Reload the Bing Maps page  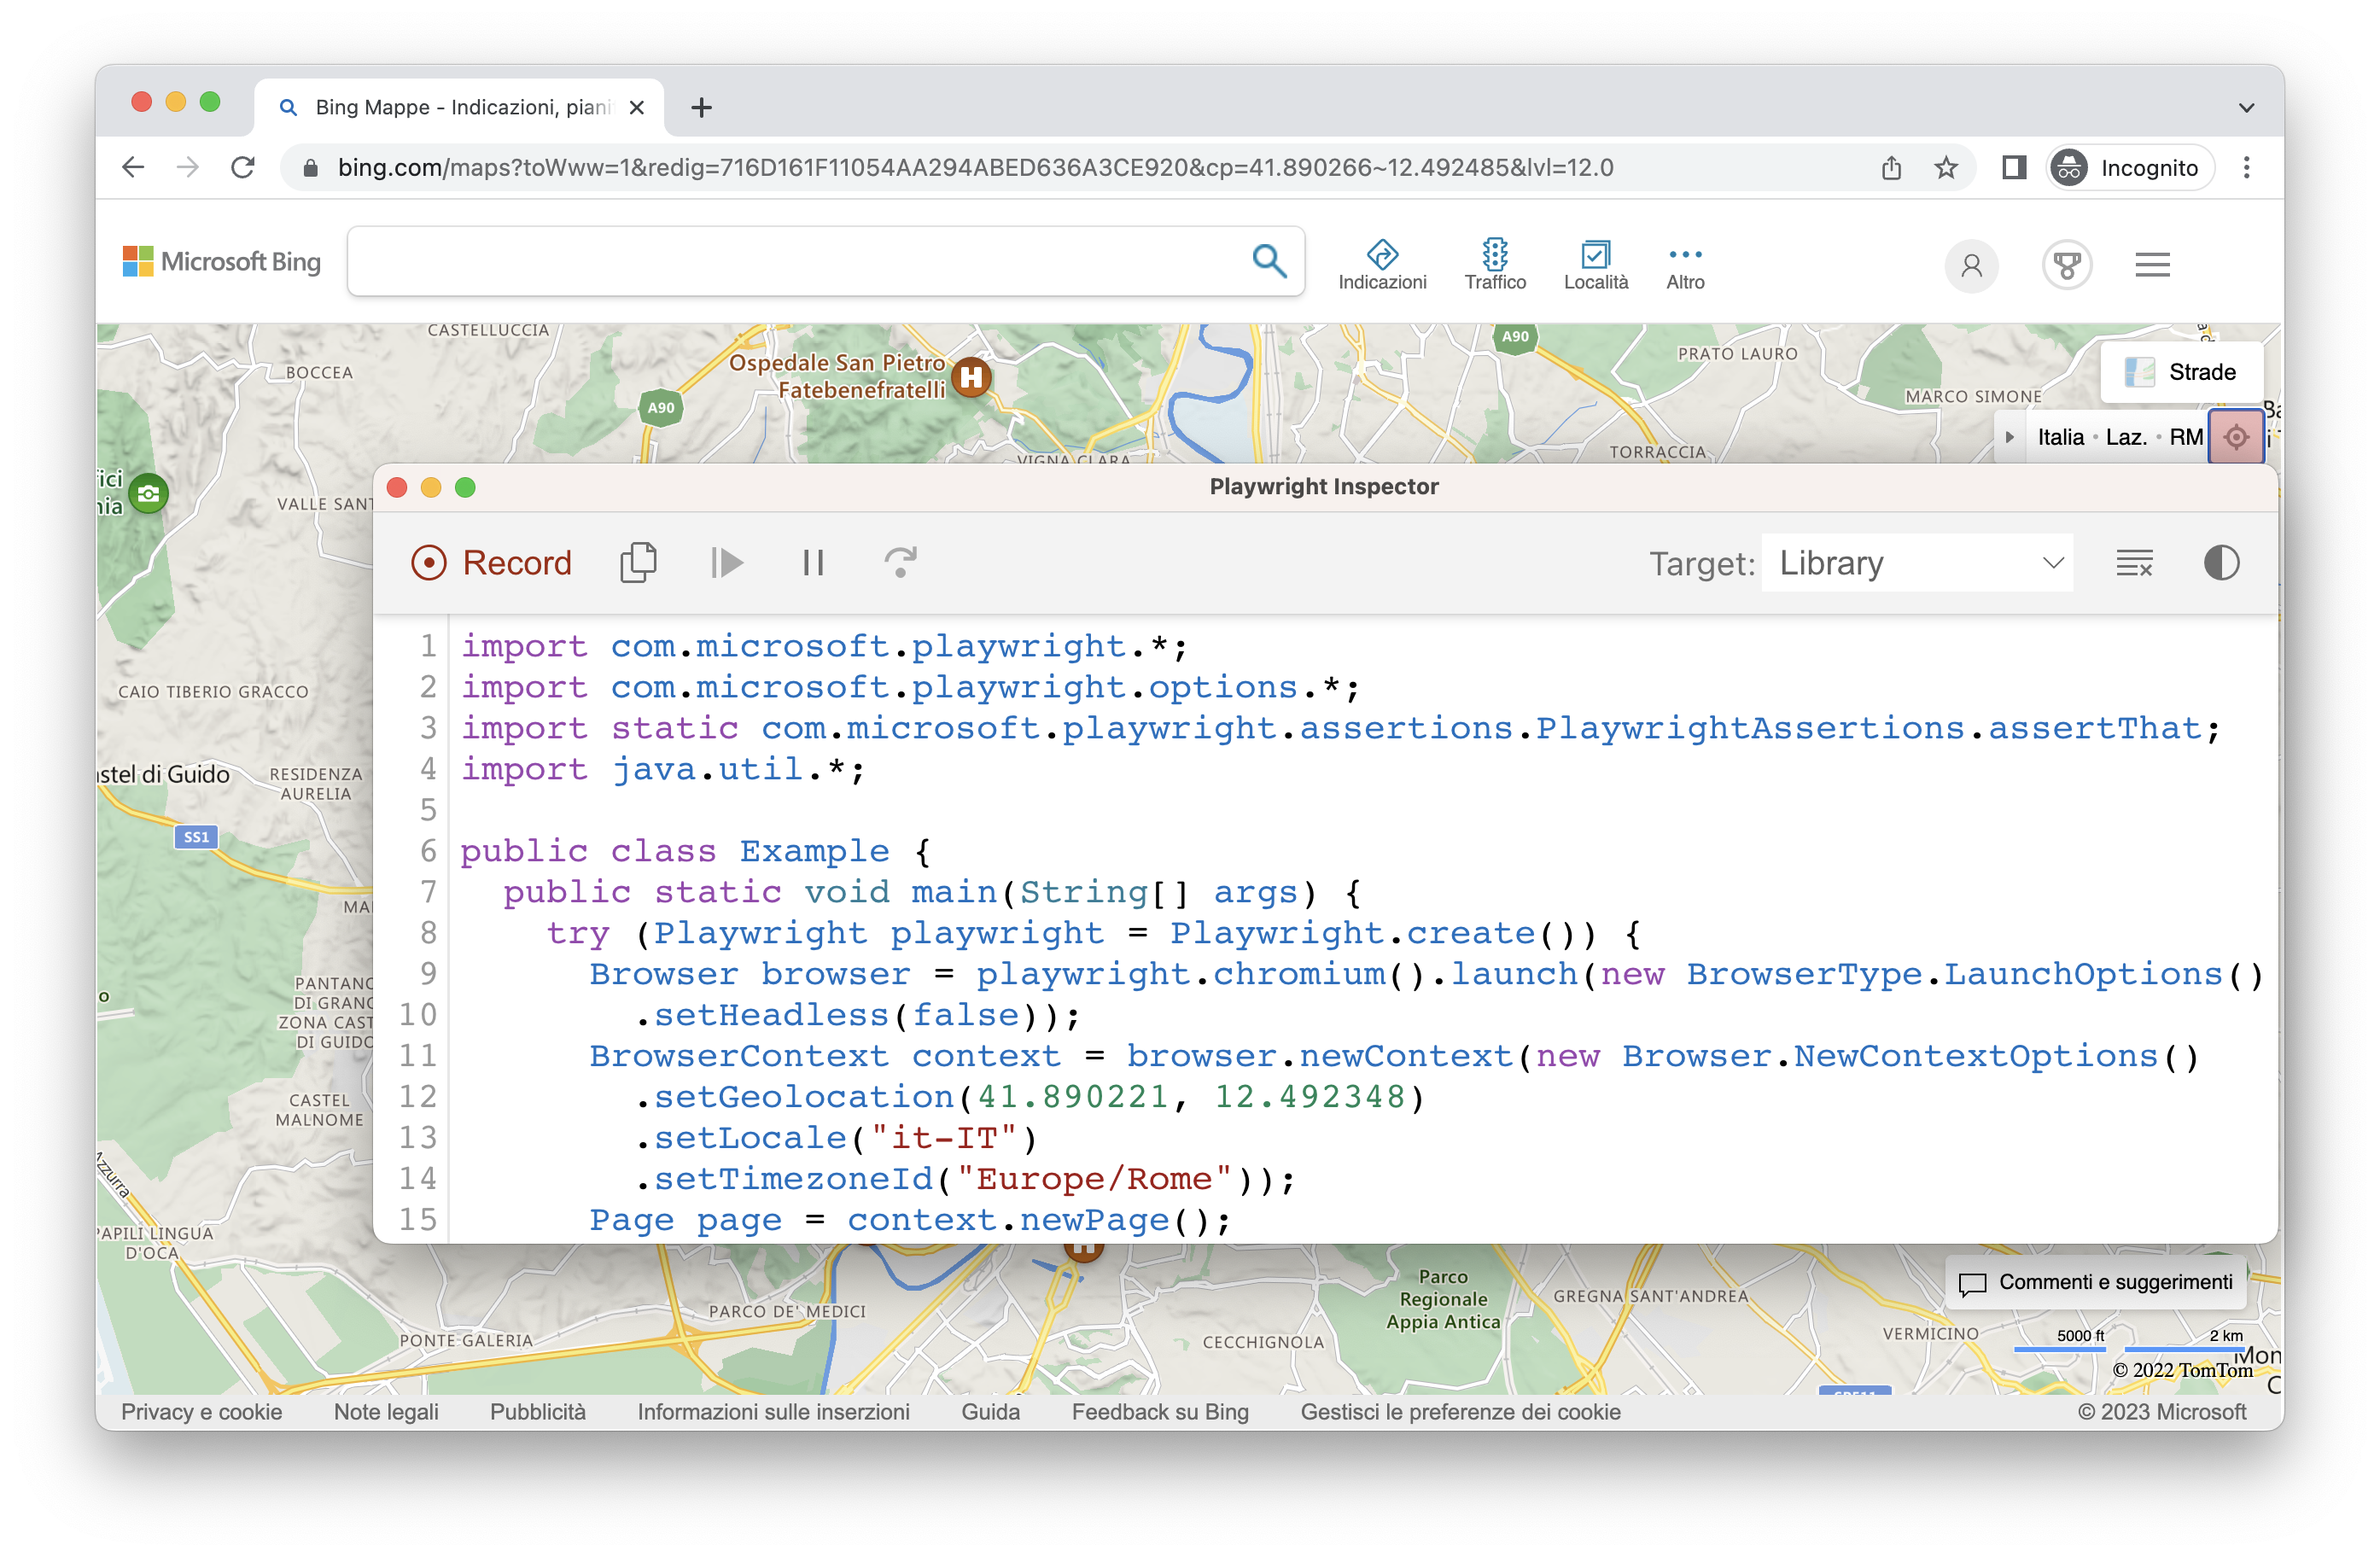tap(243, 167)
